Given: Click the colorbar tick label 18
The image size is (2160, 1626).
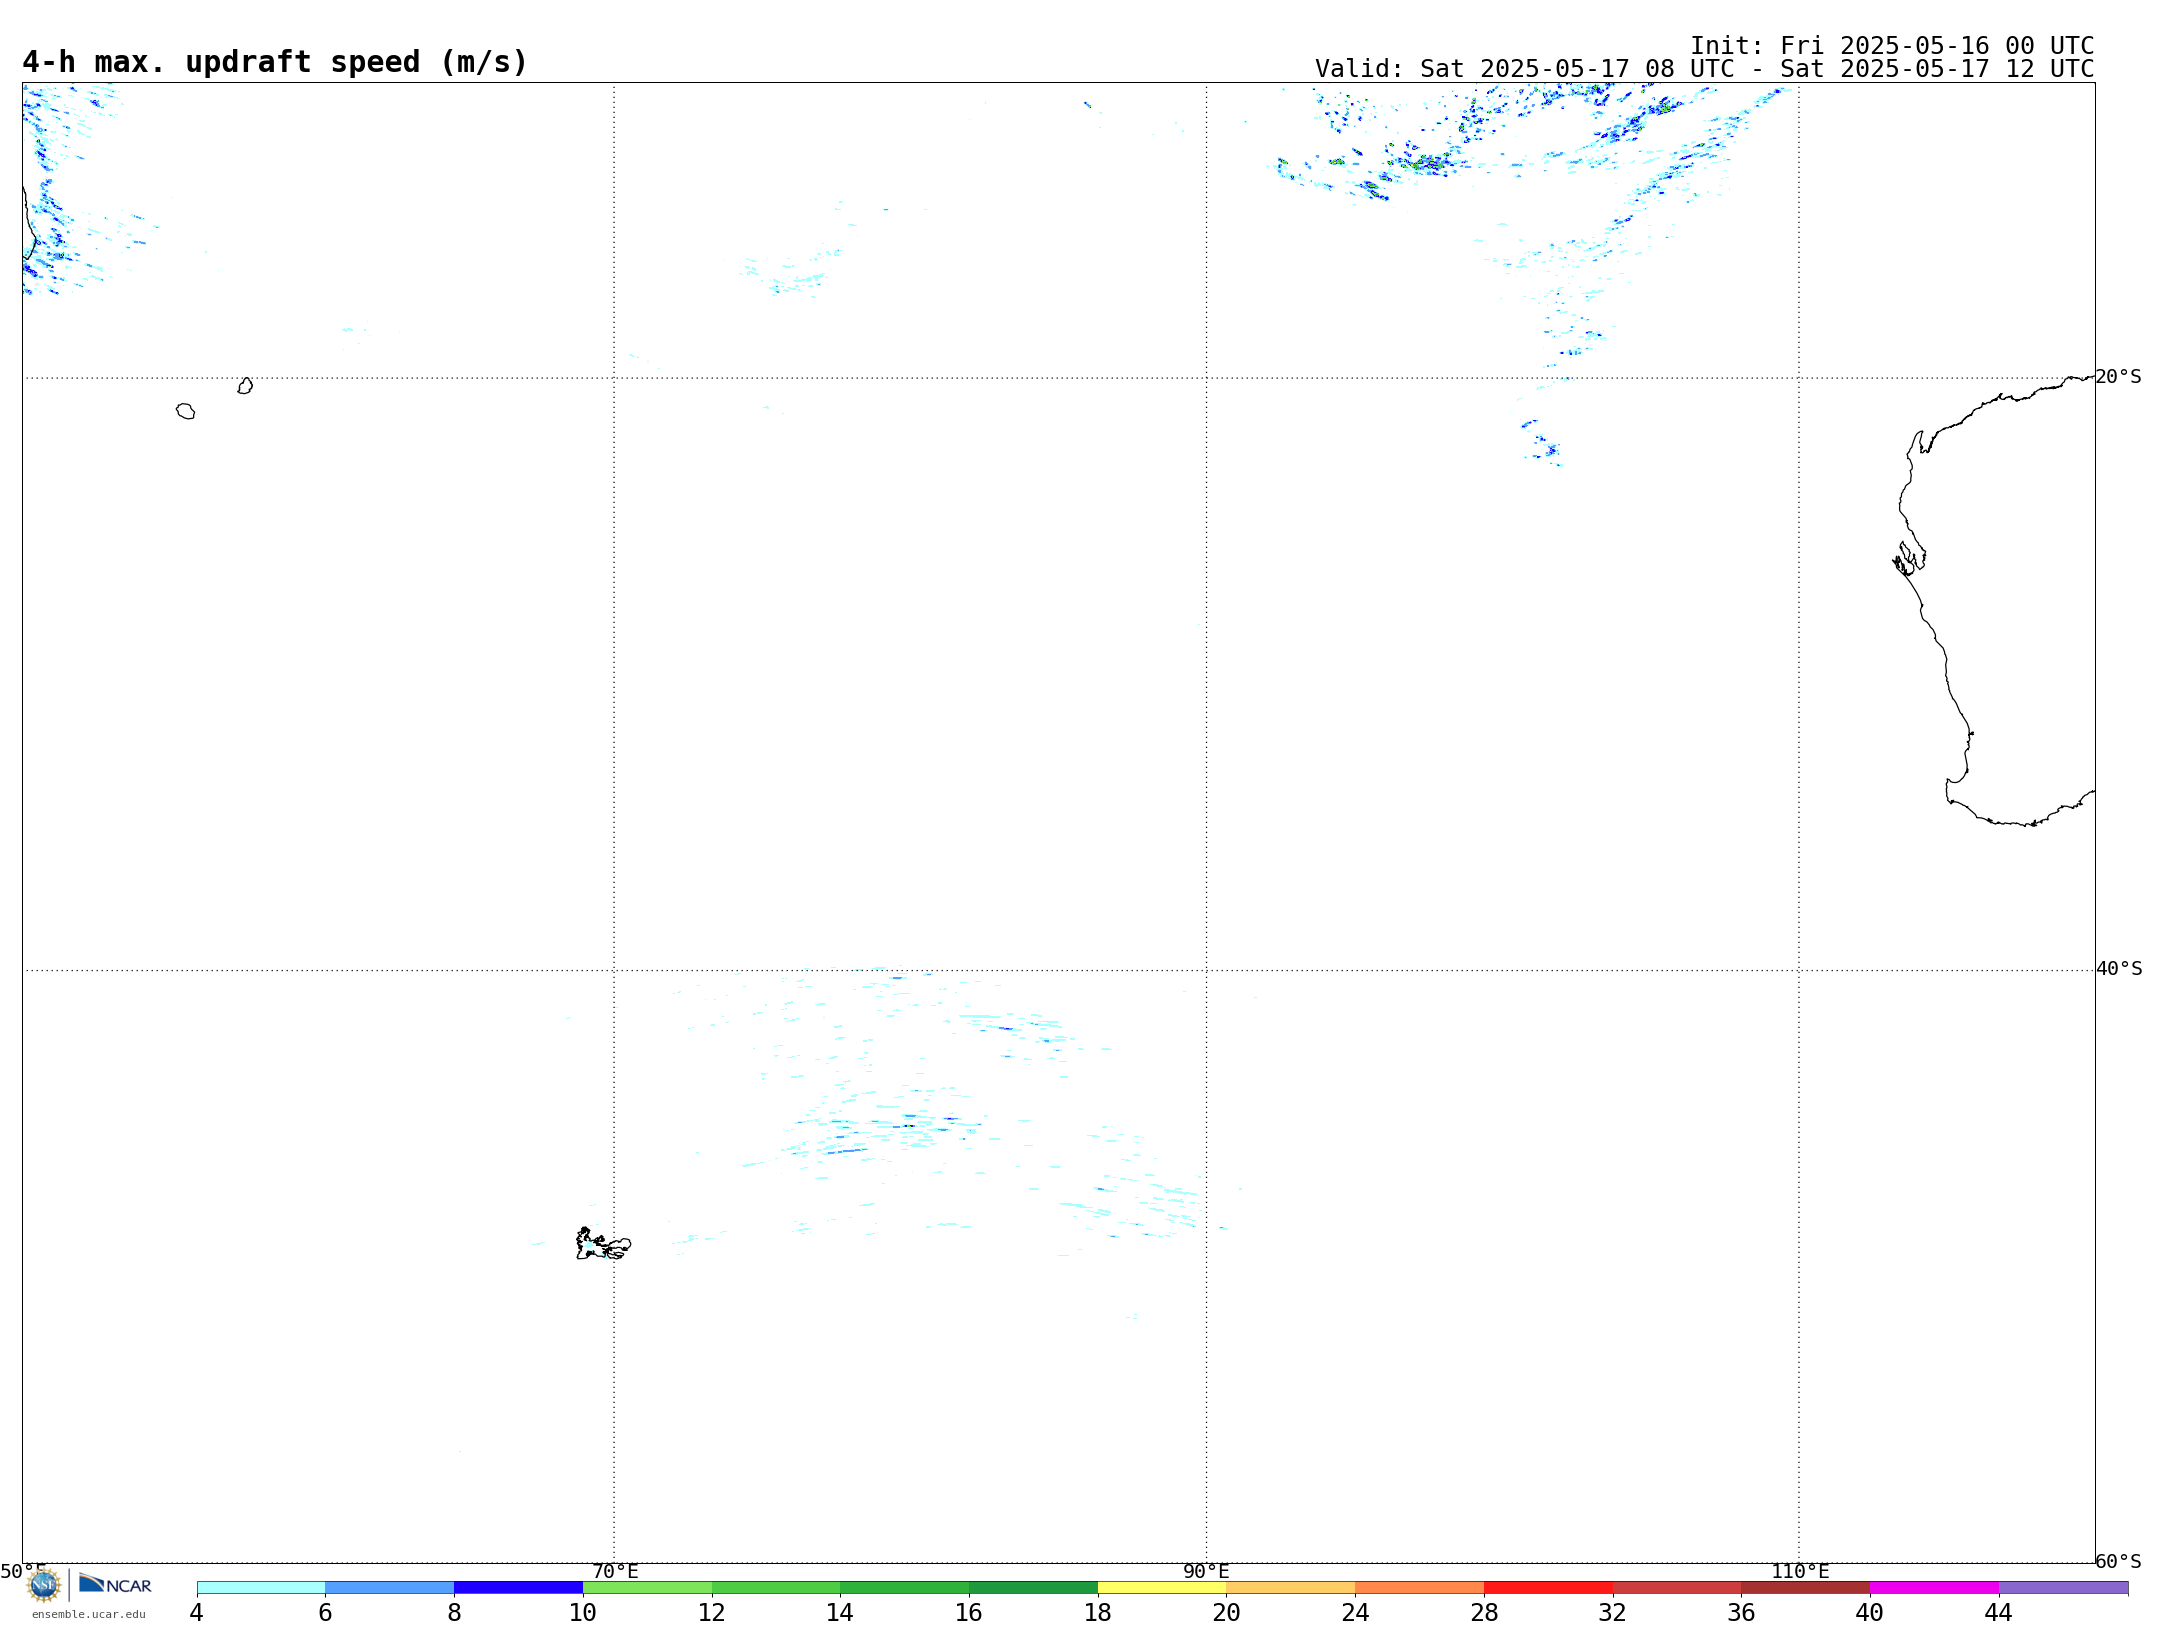Looking at the screenshot, I should pyautogui.click(x=1097, y=1613).
